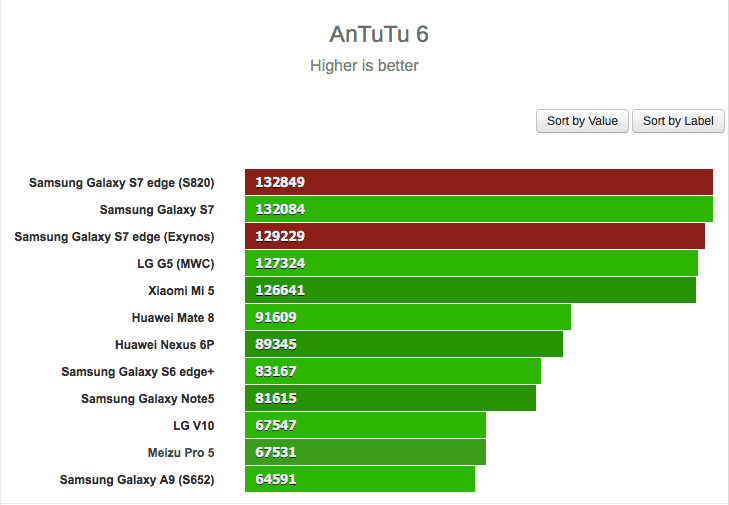The width and height of the screenshot is (729, 505).
Task: Click the Sort by Label button
Action: click(x=678, y=121)
